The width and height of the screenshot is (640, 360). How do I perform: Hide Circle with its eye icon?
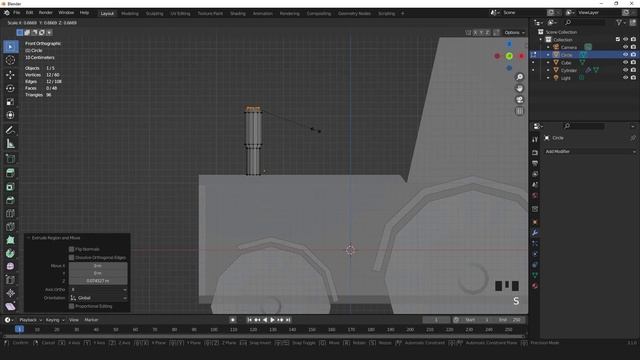(625, 54)
